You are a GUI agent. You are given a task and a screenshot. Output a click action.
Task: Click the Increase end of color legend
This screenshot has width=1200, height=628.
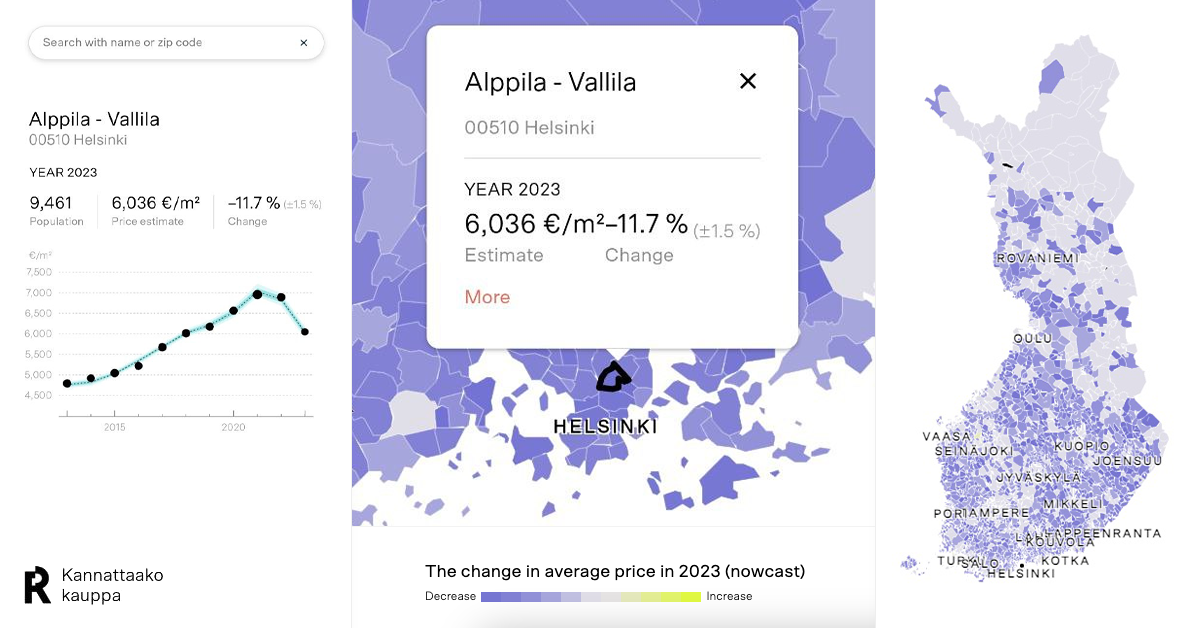(730, 596)
